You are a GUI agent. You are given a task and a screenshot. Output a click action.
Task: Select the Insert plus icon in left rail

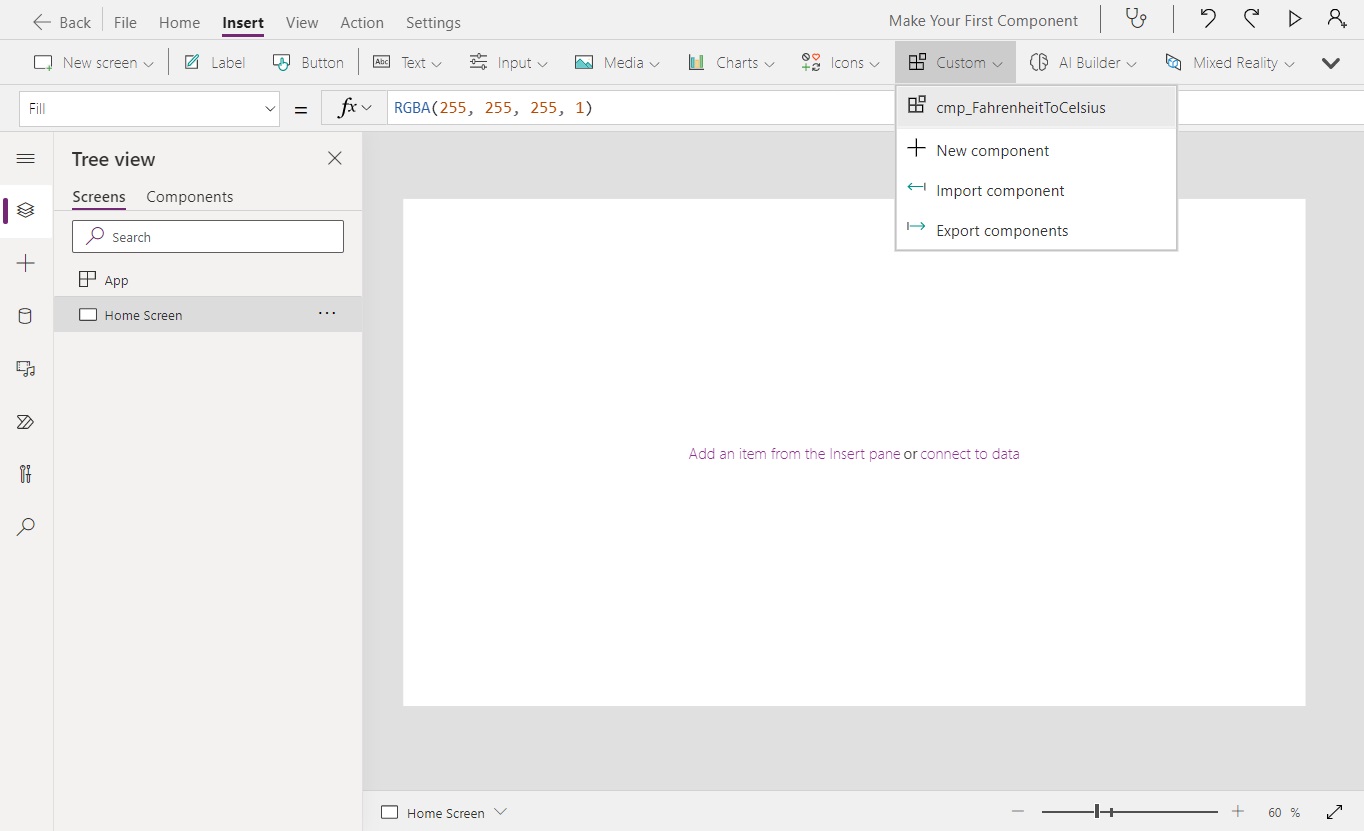[x=25, y=263]
